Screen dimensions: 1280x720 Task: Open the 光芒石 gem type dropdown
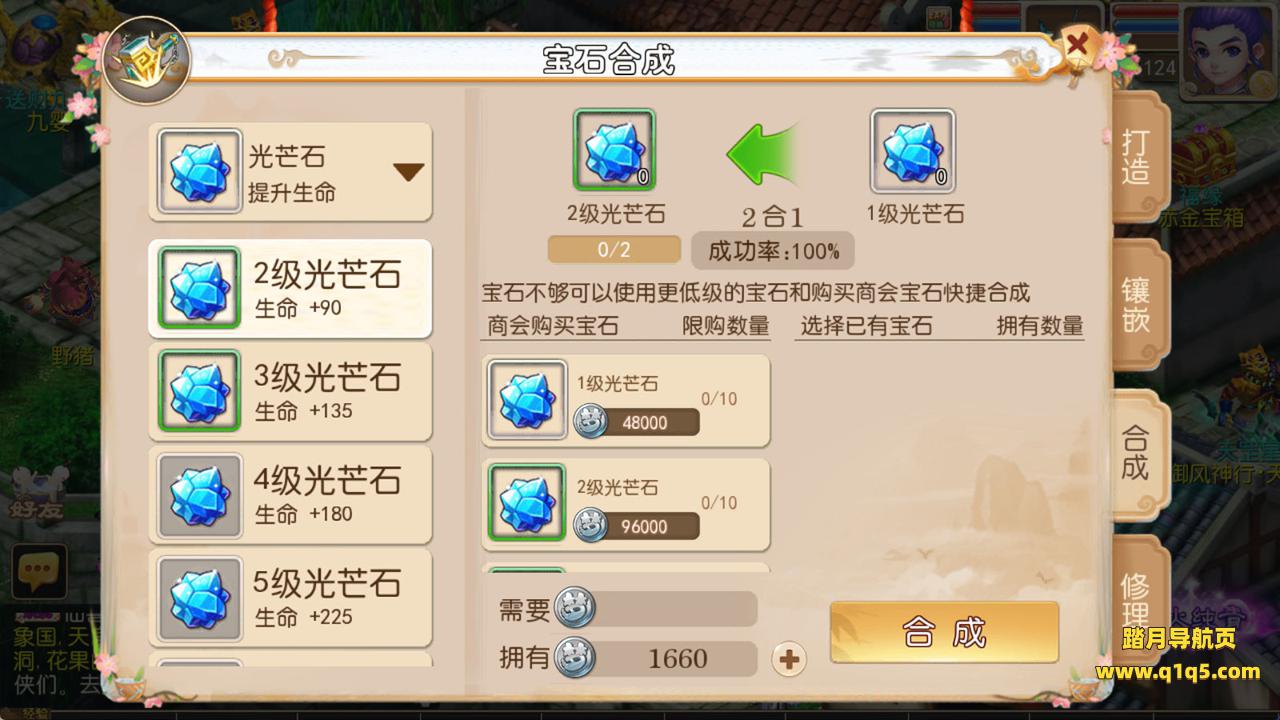[x=290, y=171]
